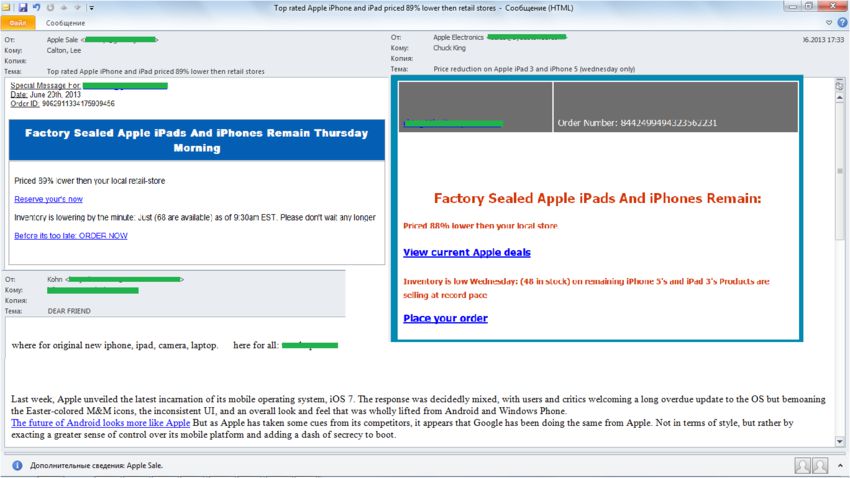Follow the 'Place your order' link

point(445,319)
